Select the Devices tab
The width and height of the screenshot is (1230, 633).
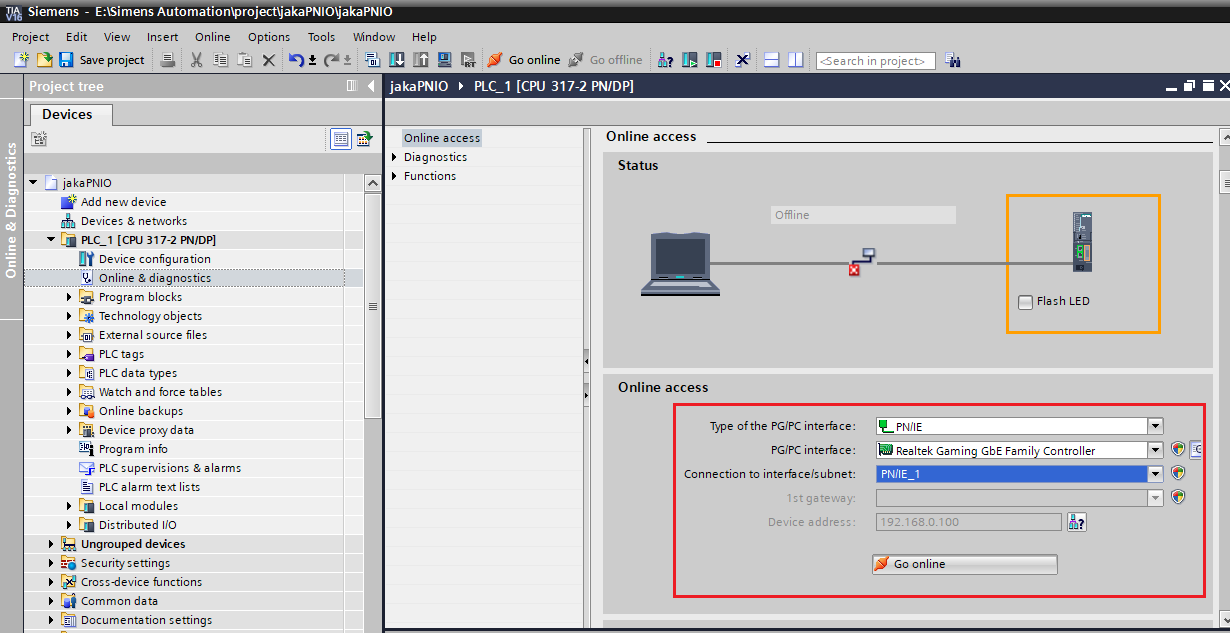(x=67, y=115)
